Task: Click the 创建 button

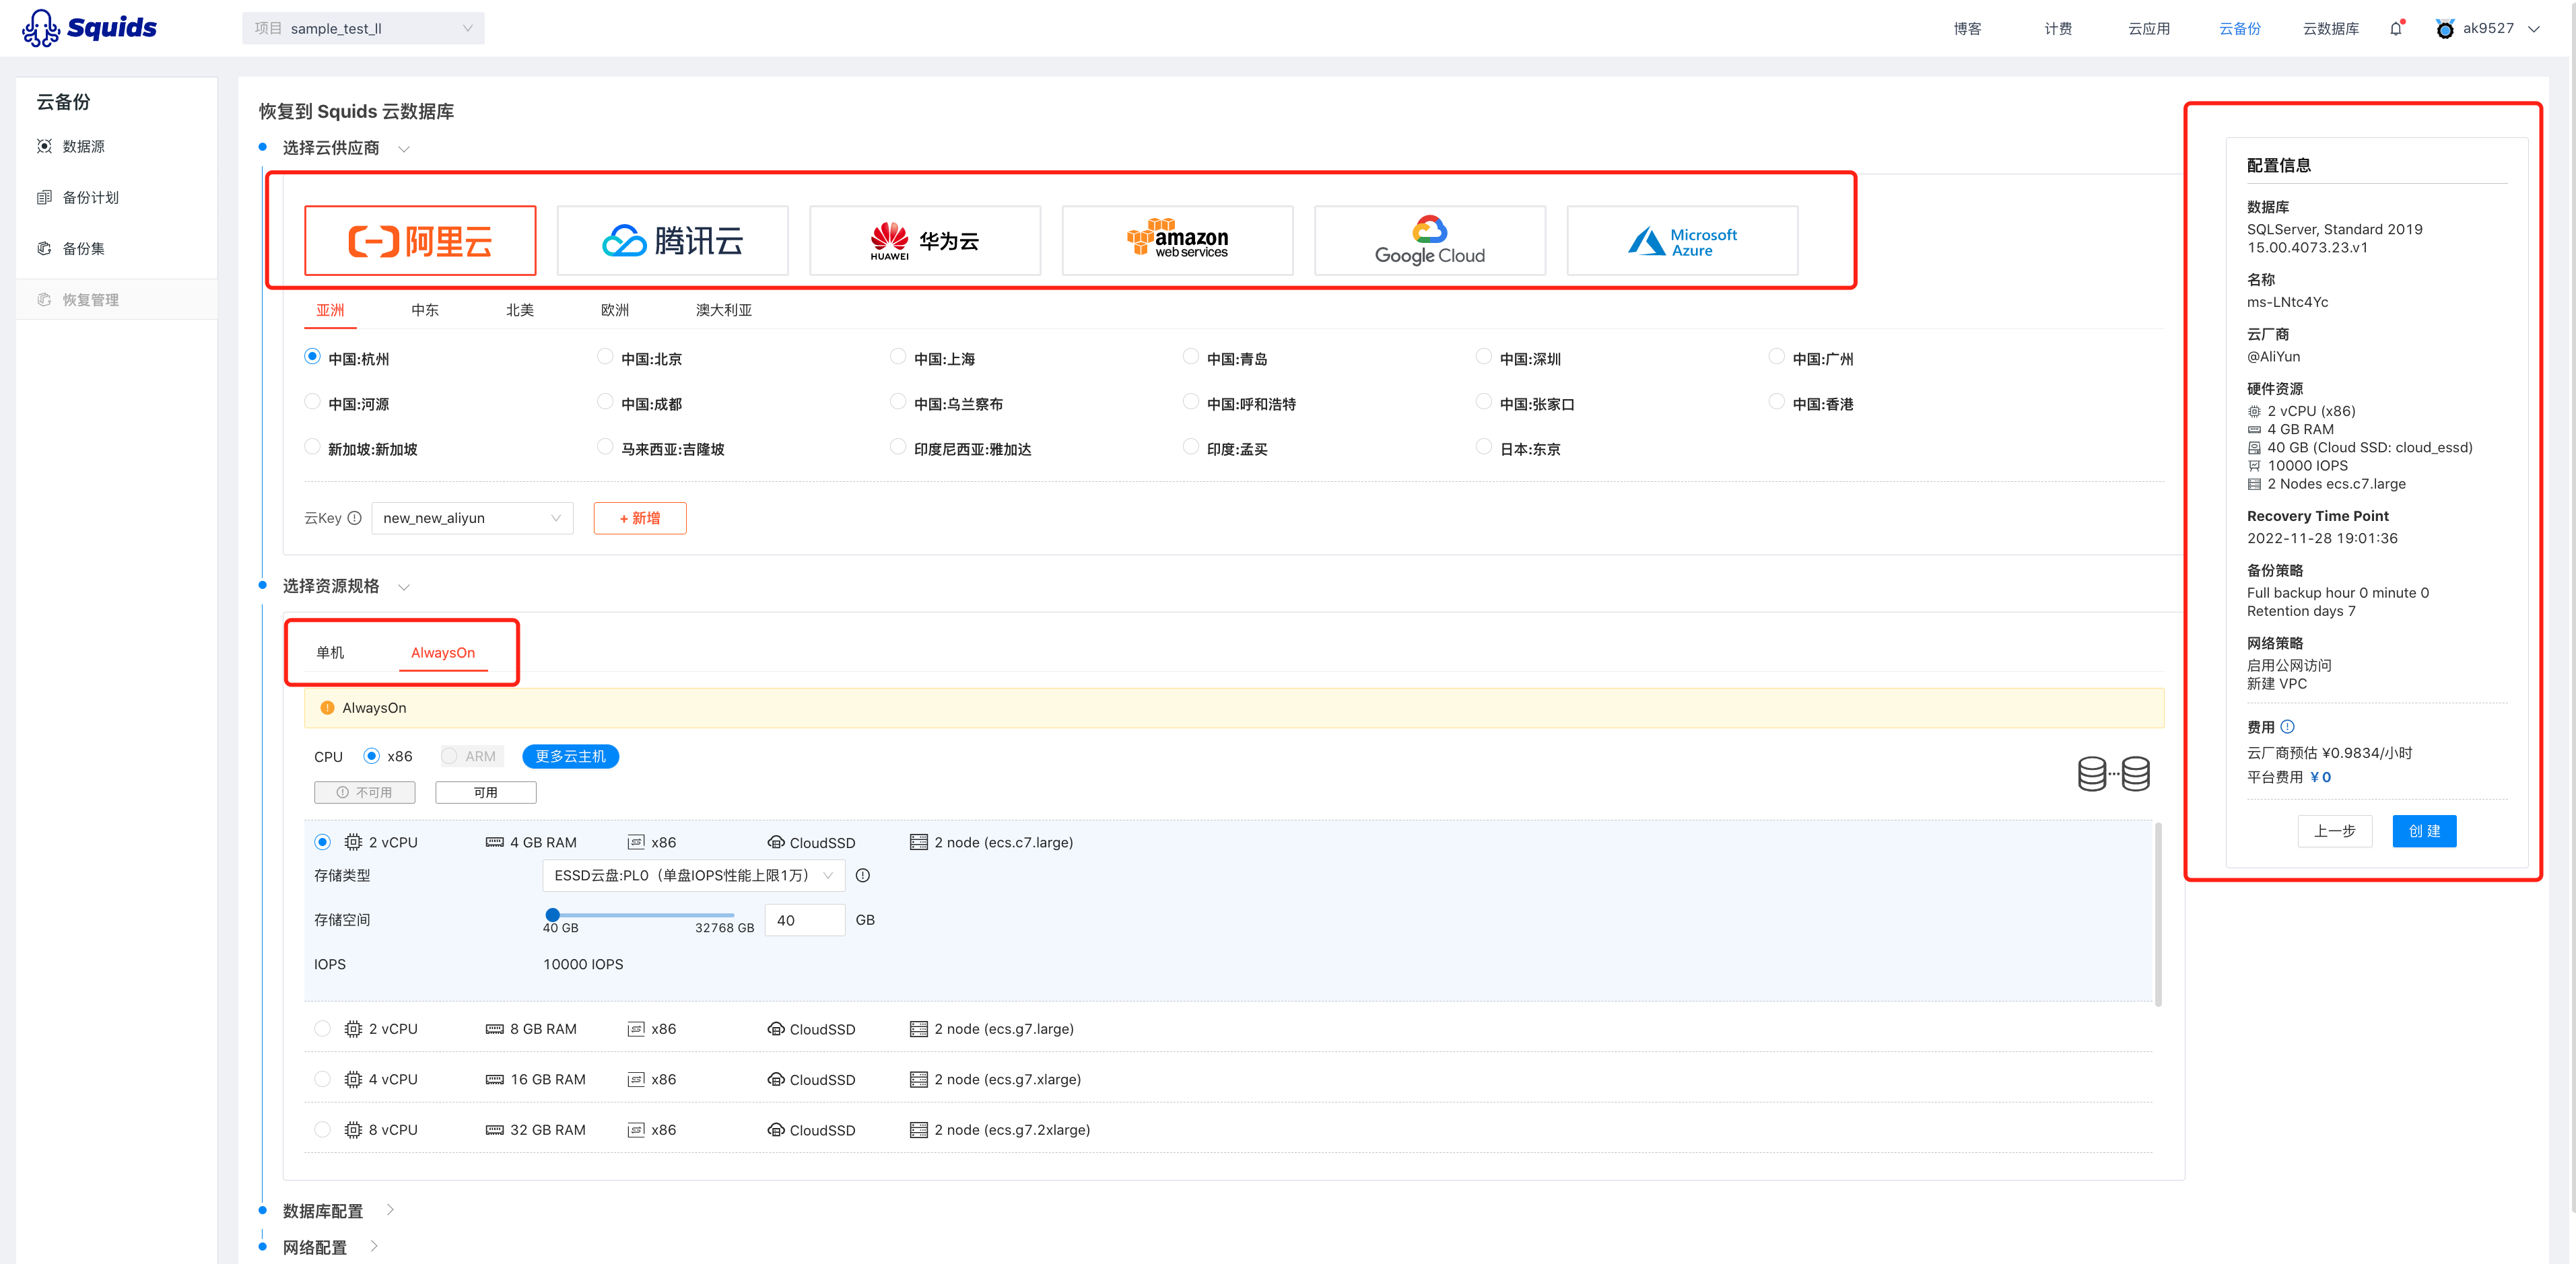Action: pyautogui.click(x=2424, y=831)
